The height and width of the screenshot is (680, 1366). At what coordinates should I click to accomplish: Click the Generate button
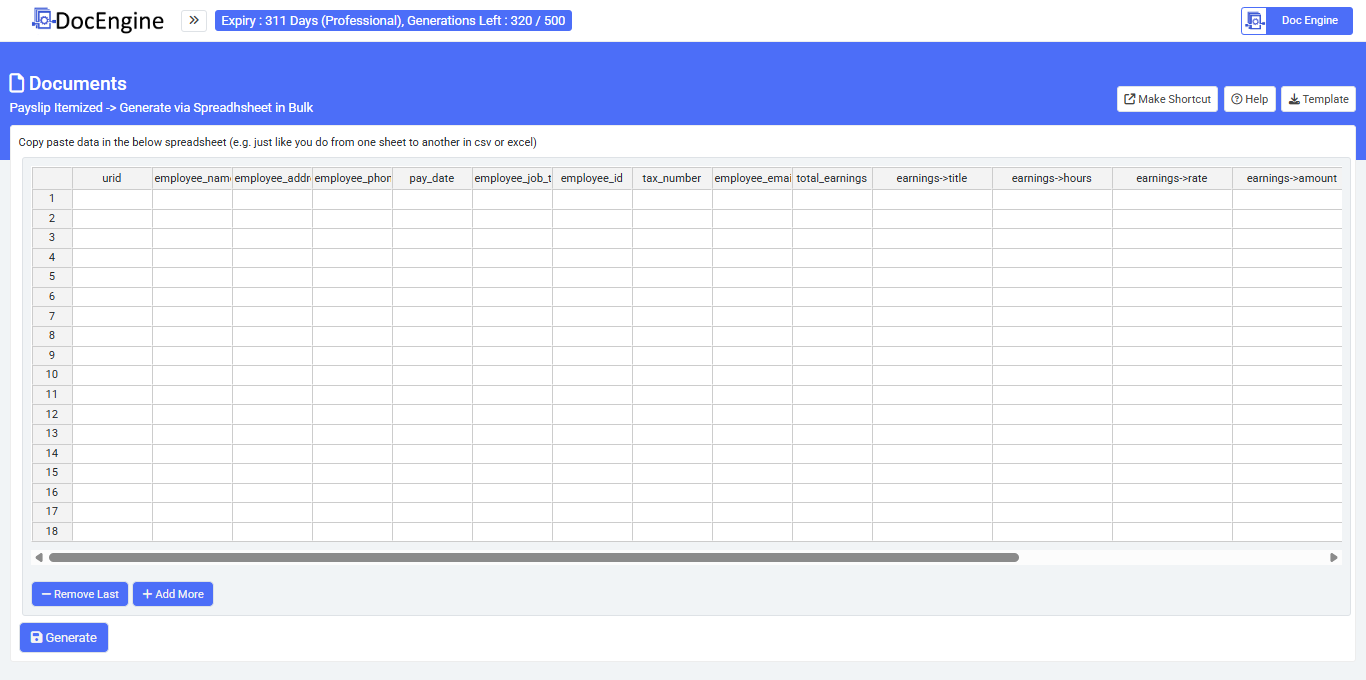click(64, 637)
